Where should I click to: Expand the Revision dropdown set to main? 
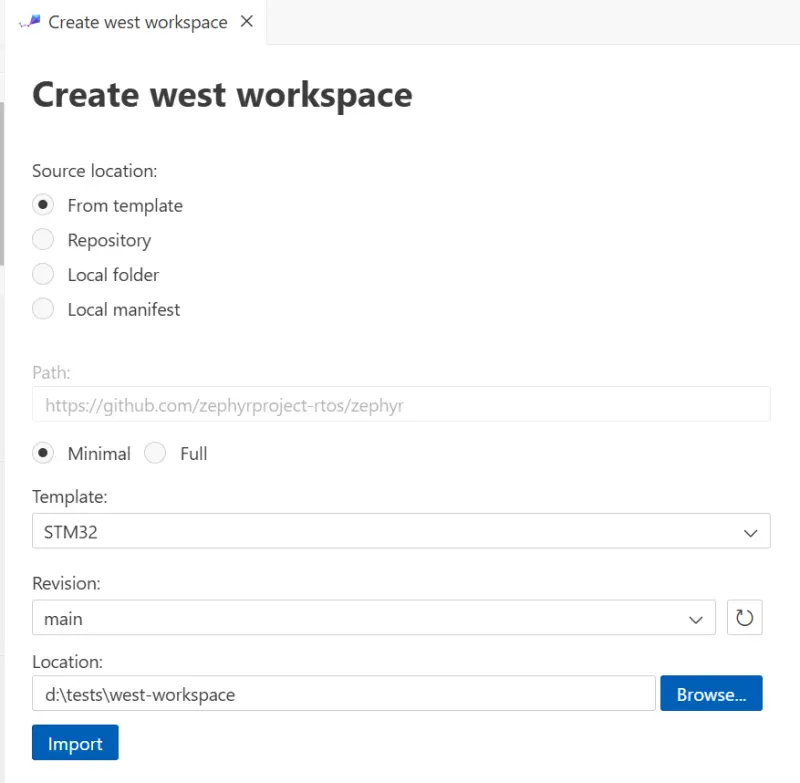(x=373, y=618)
